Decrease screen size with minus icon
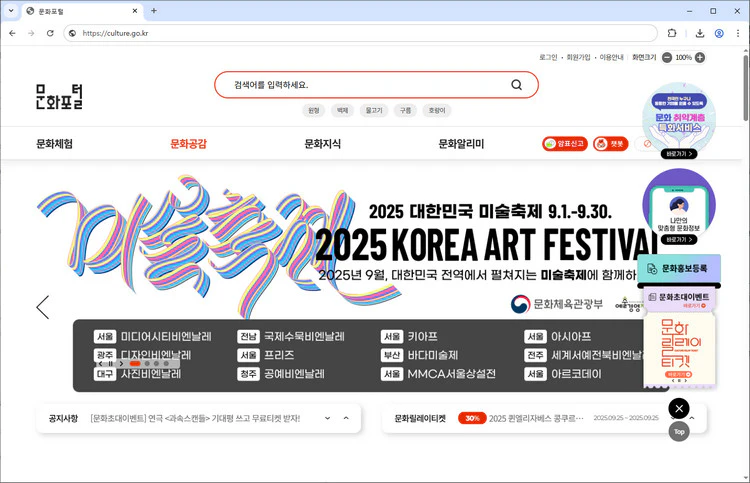Viewport: 750px width, 483px height. pos(667,57)
